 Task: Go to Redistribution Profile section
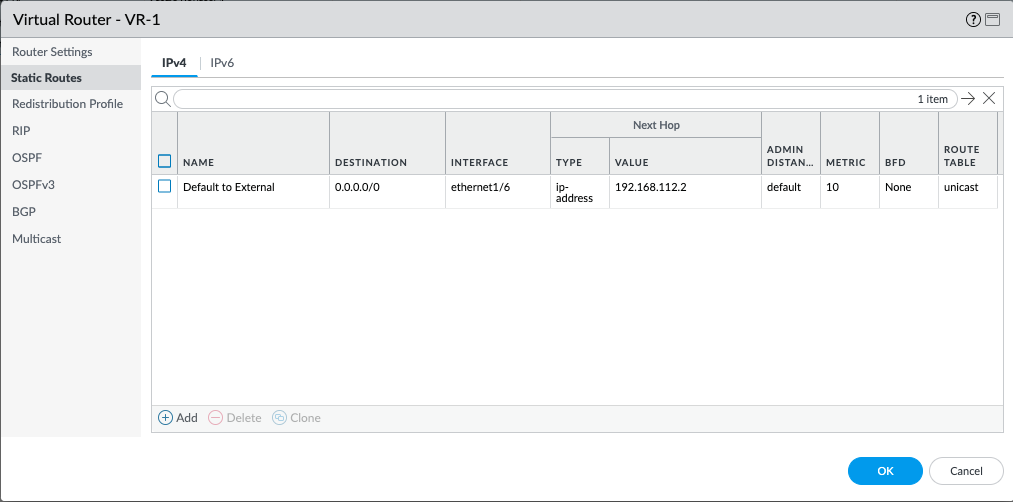[x=67, y=104]
